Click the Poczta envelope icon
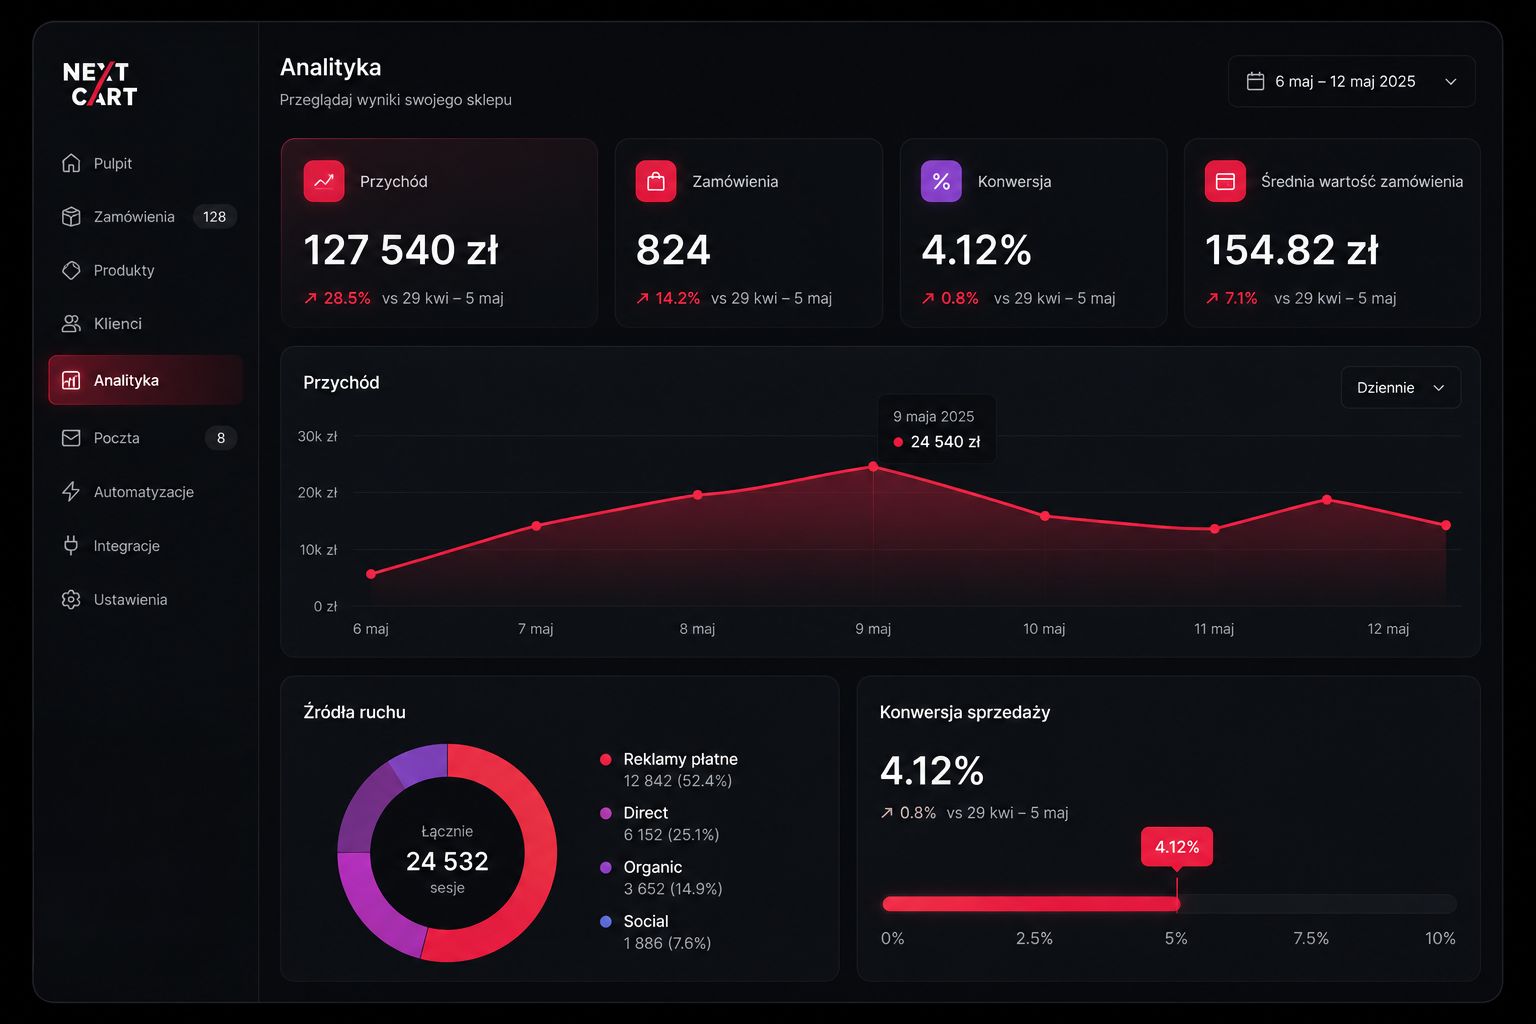The height and width of the screenshot is (1024, 1536). (x=71, y=438)
